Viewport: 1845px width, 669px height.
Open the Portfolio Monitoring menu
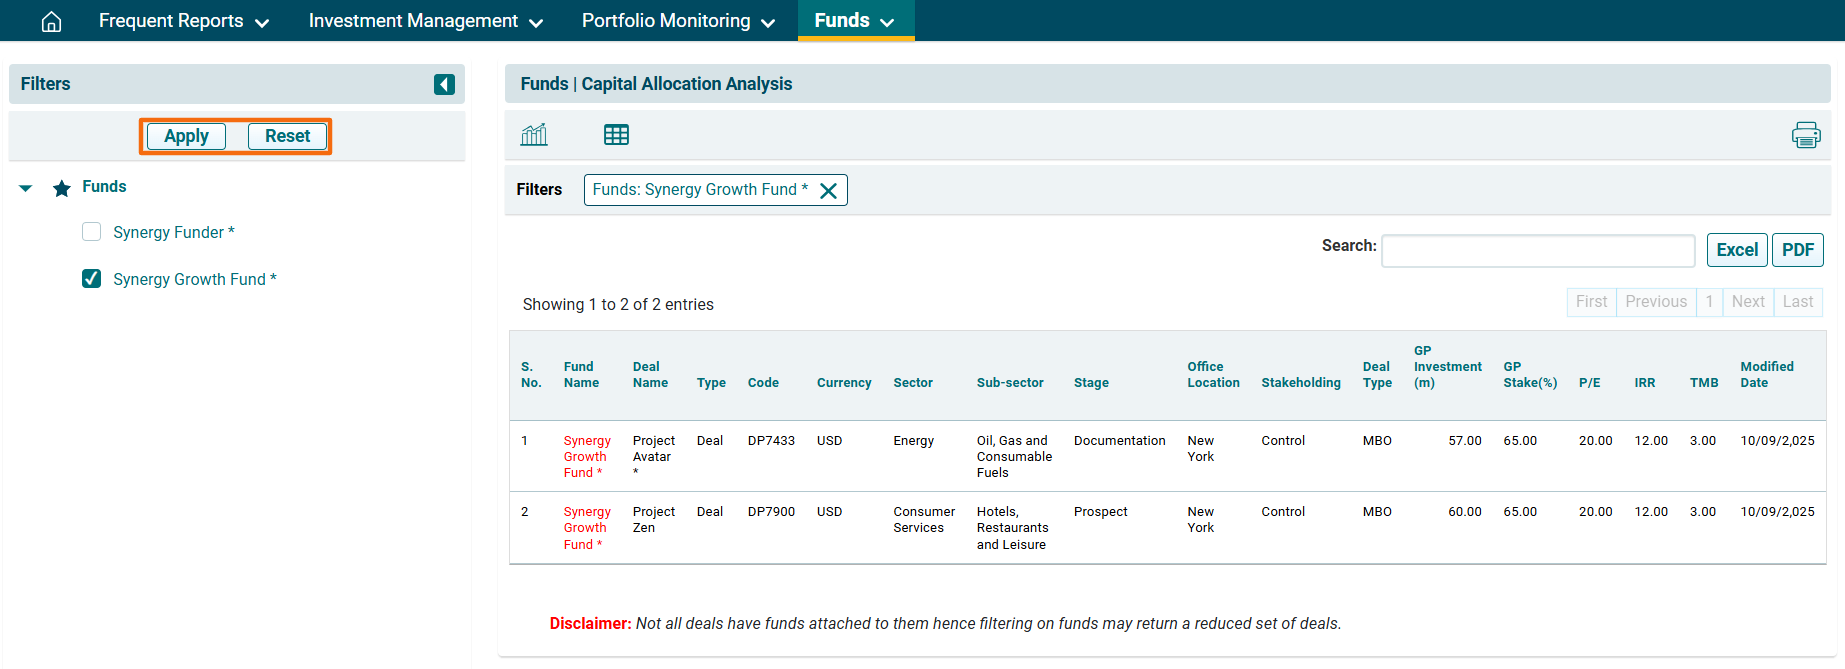678,21
